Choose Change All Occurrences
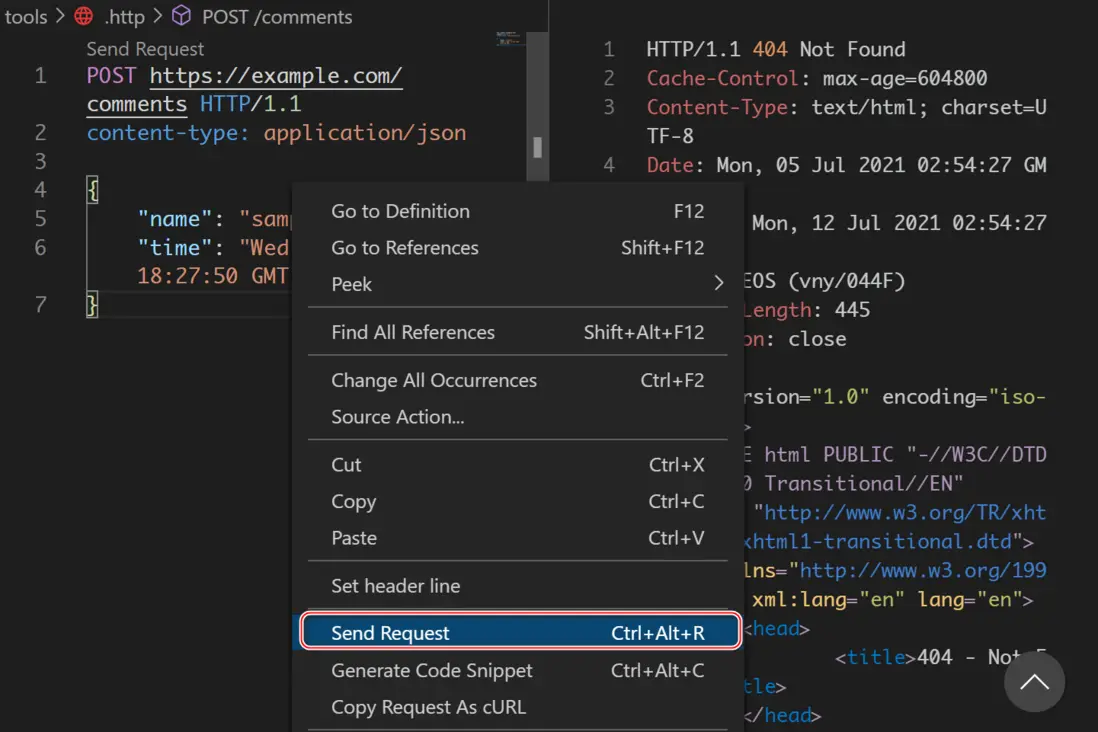 (x=434, y=380)
